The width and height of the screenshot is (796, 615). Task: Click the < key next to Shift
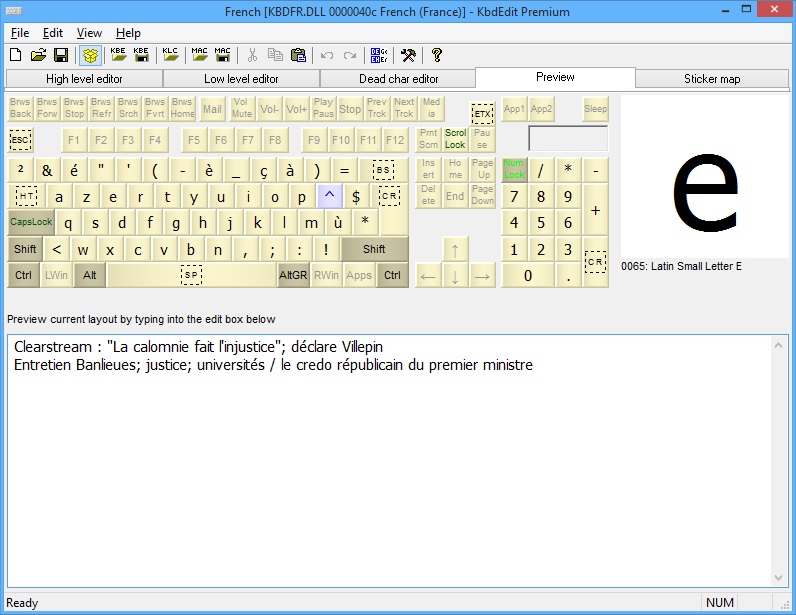pos(56,249)
